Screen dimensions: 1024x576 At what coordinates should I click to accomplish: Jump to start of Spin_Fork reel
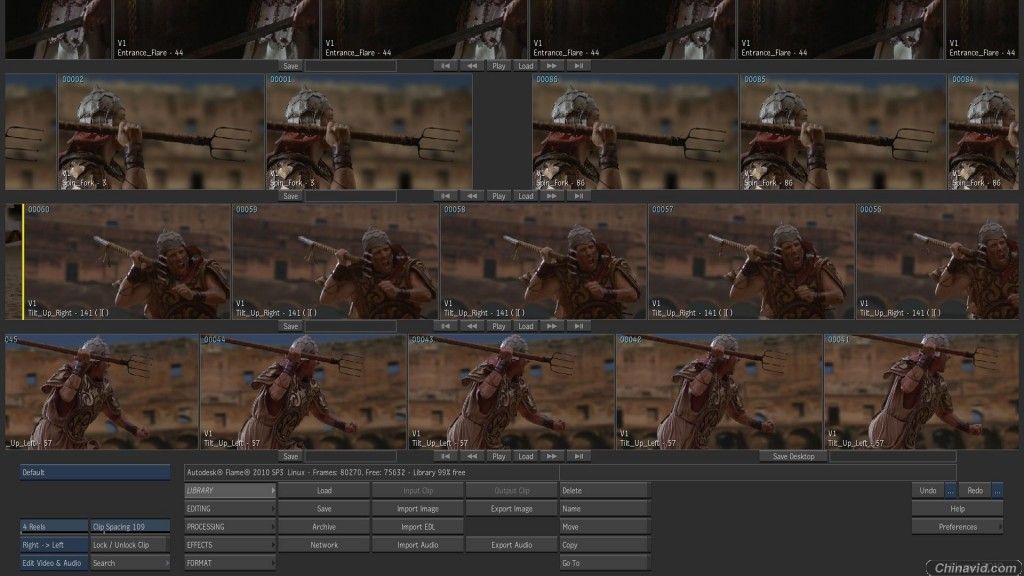[445, 196]
